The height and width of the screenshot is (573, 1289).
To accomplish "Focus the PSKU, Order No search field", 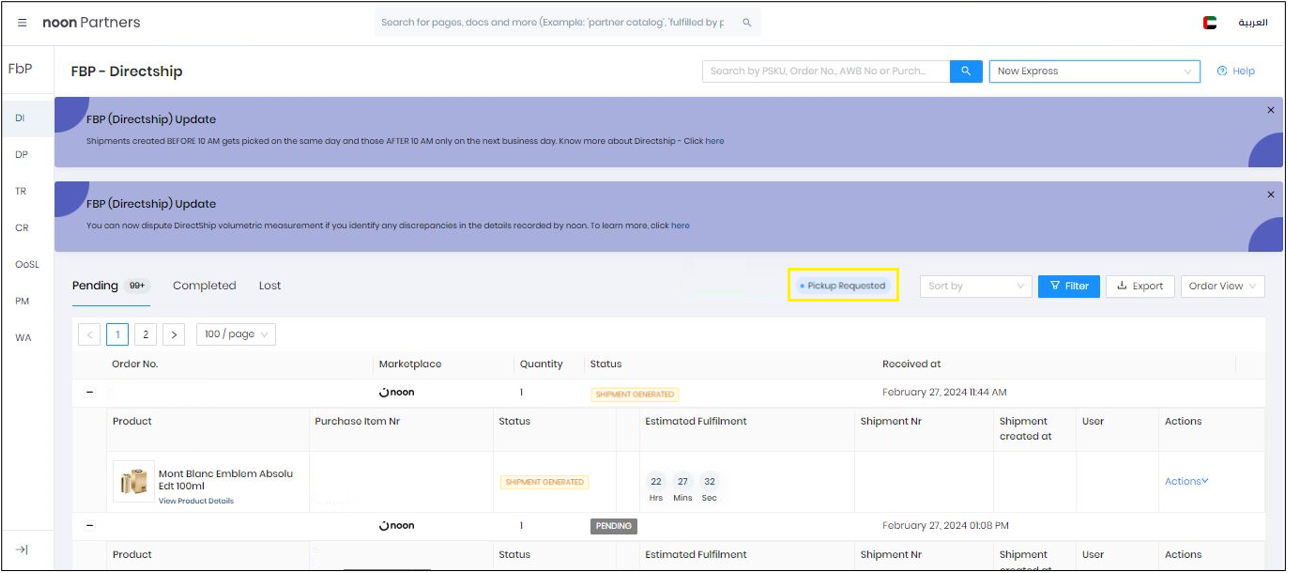I will 826,71.
